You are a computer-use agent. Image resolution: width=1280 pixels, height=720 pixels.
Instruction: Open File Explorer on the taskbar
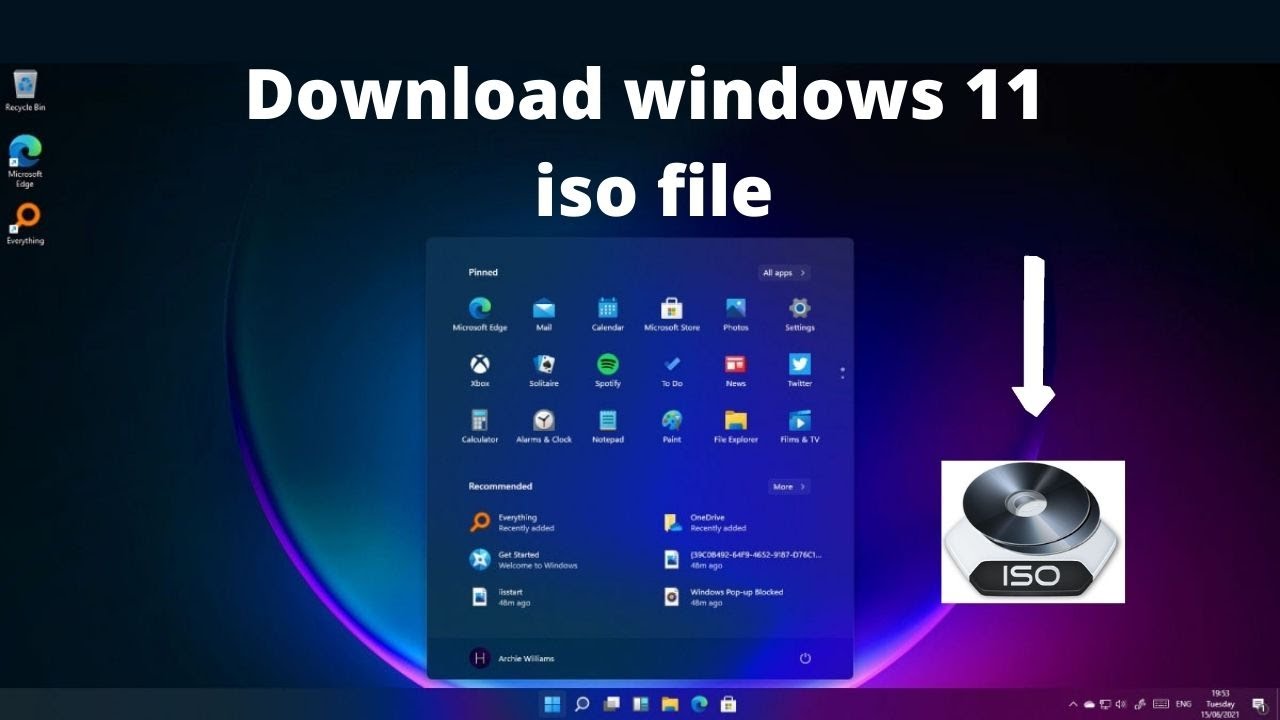(670, 704)
